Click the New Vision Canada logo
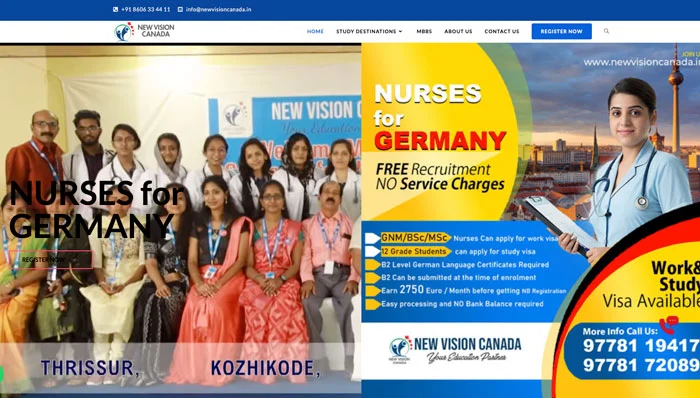This screenshot has width=700, height=398. click(x=144, y=32)
